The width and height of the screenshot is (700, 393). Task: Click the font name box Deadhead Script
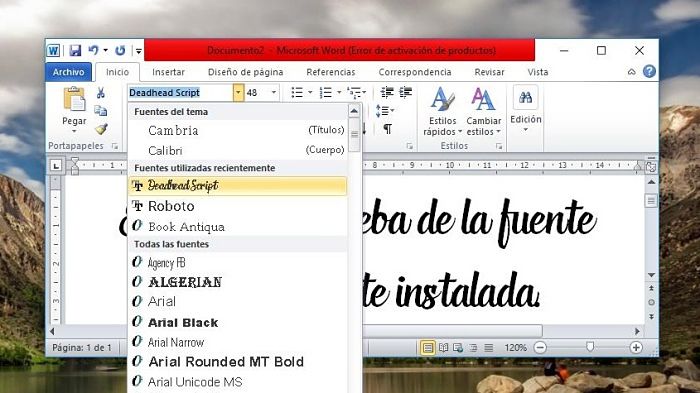[180, 92]
